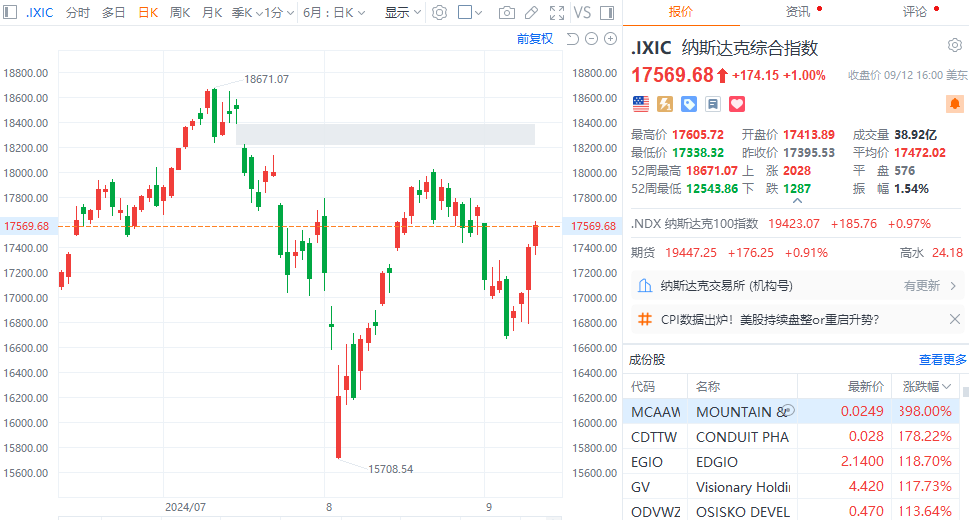Select 月K monthly candlestick view
Image resolution: width=969 pixels, height=520 pixels.
[212, 12]
